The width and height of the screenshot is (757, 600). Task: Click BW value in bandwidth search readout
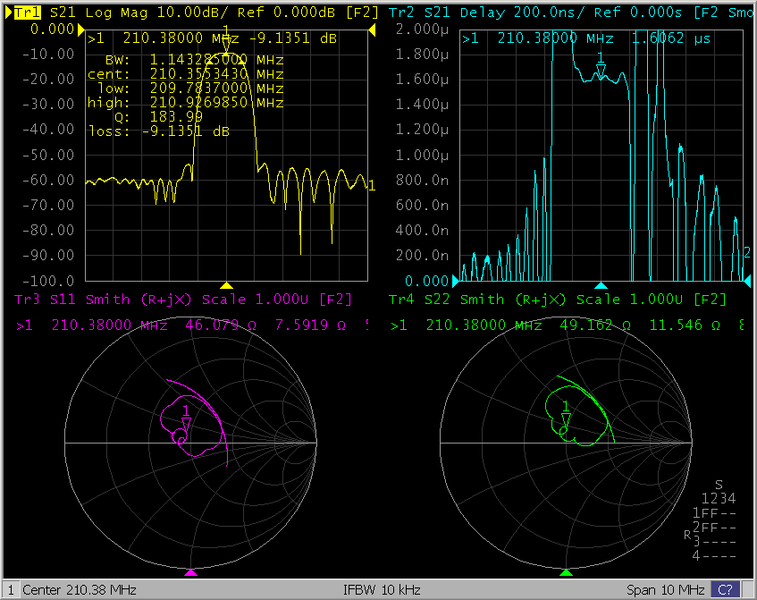point(186,60)
